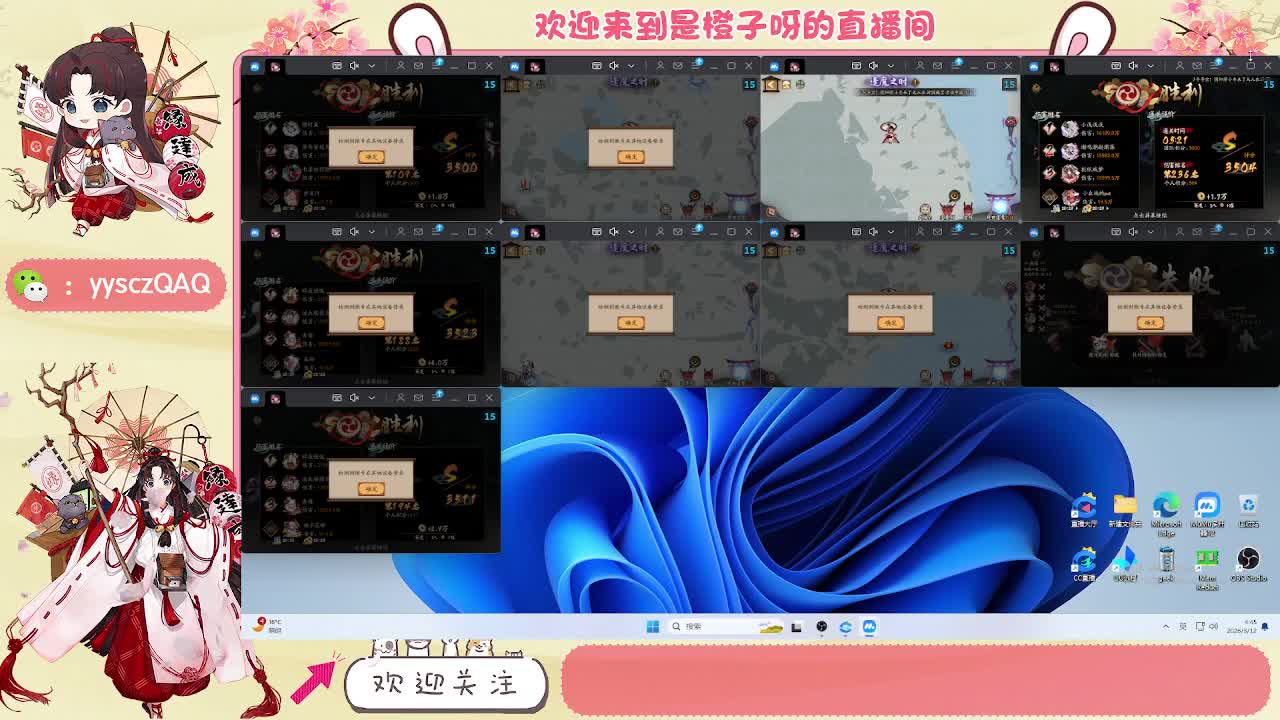Viewport: 1280px width, 720px height.
Task: Open keyboard settings in bottom-left emulator window
Action: 338,398
